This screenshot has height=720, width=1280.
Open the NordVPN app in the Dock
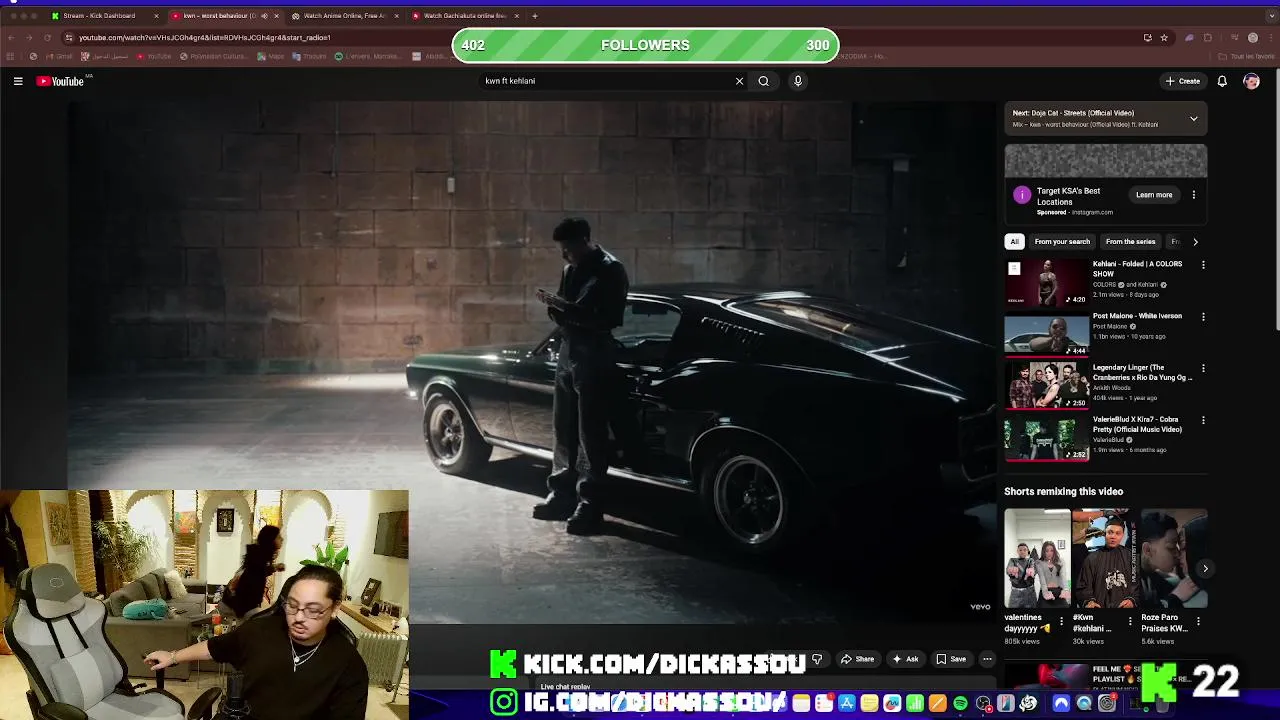1061,704
